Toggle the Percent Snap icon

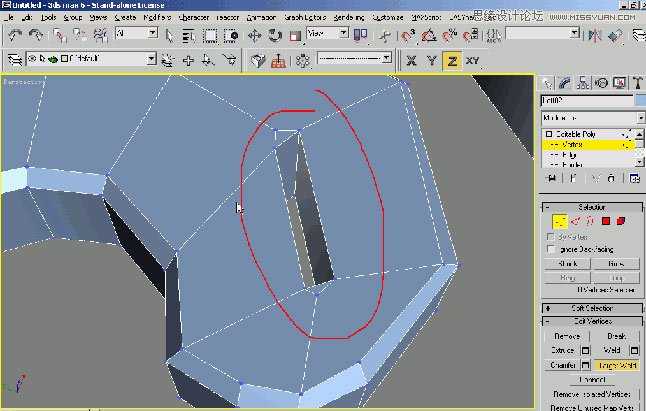449,36
